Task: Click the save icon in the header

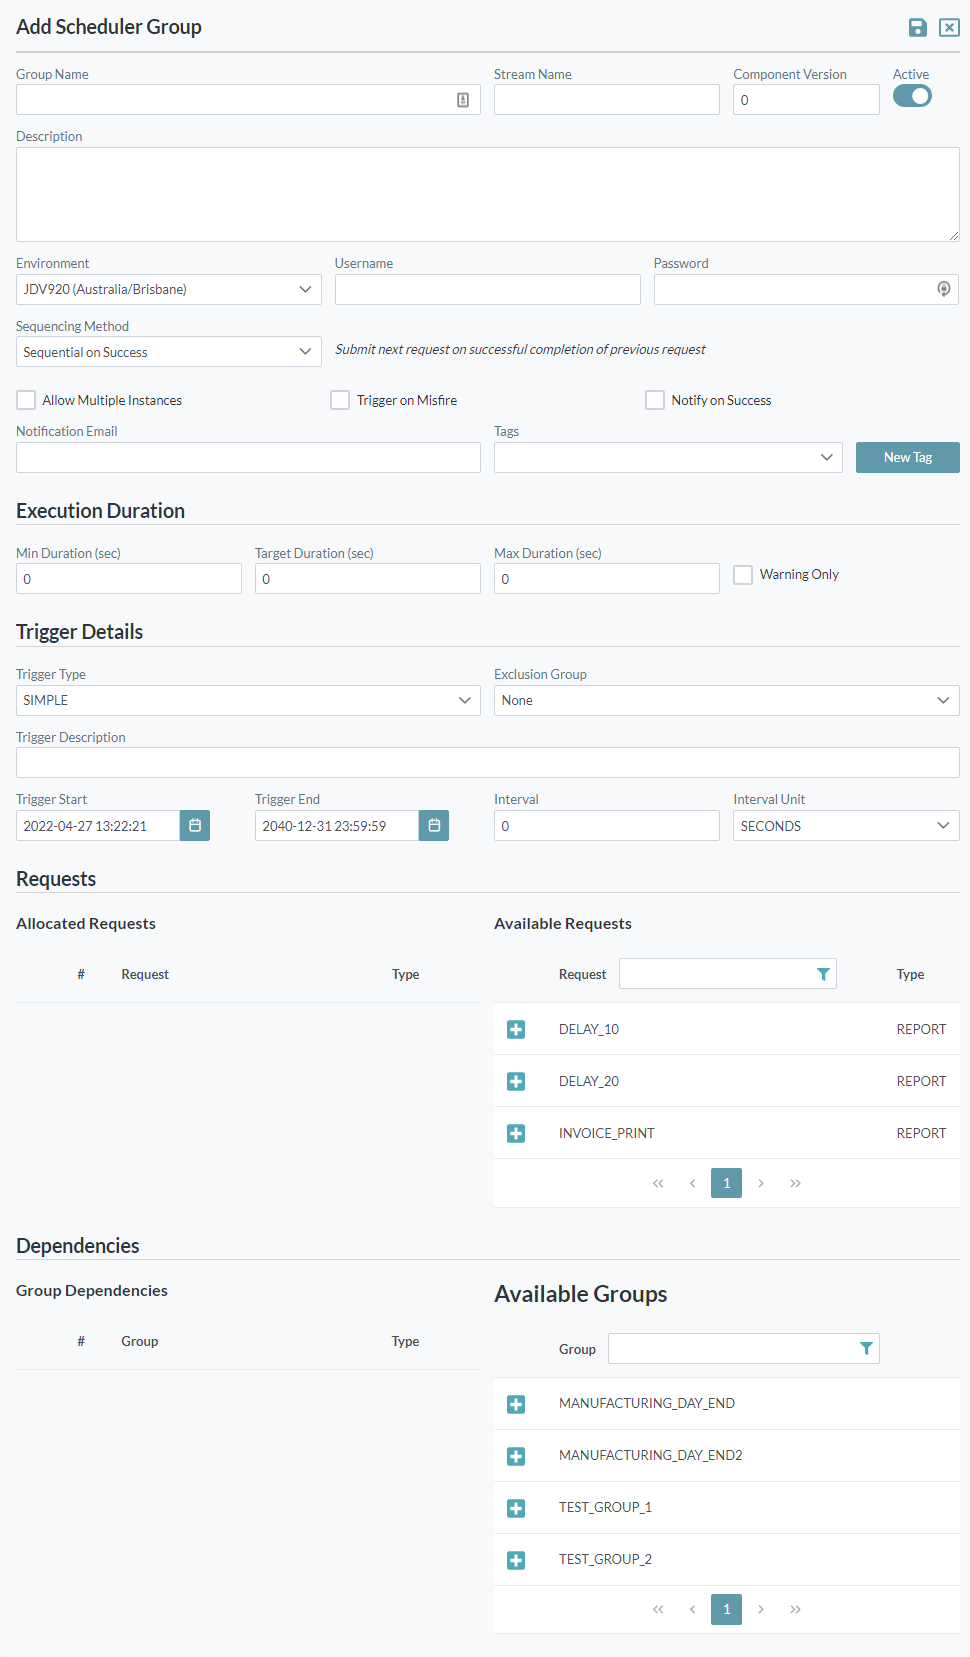Action: point(917,27)
